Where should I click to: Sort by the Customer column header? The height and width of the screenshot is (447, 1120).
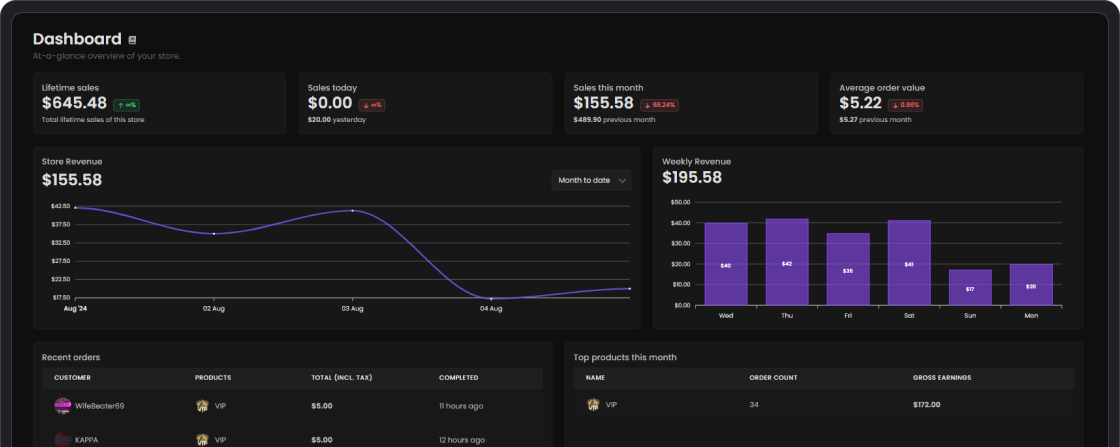click(x=72, y=378)
